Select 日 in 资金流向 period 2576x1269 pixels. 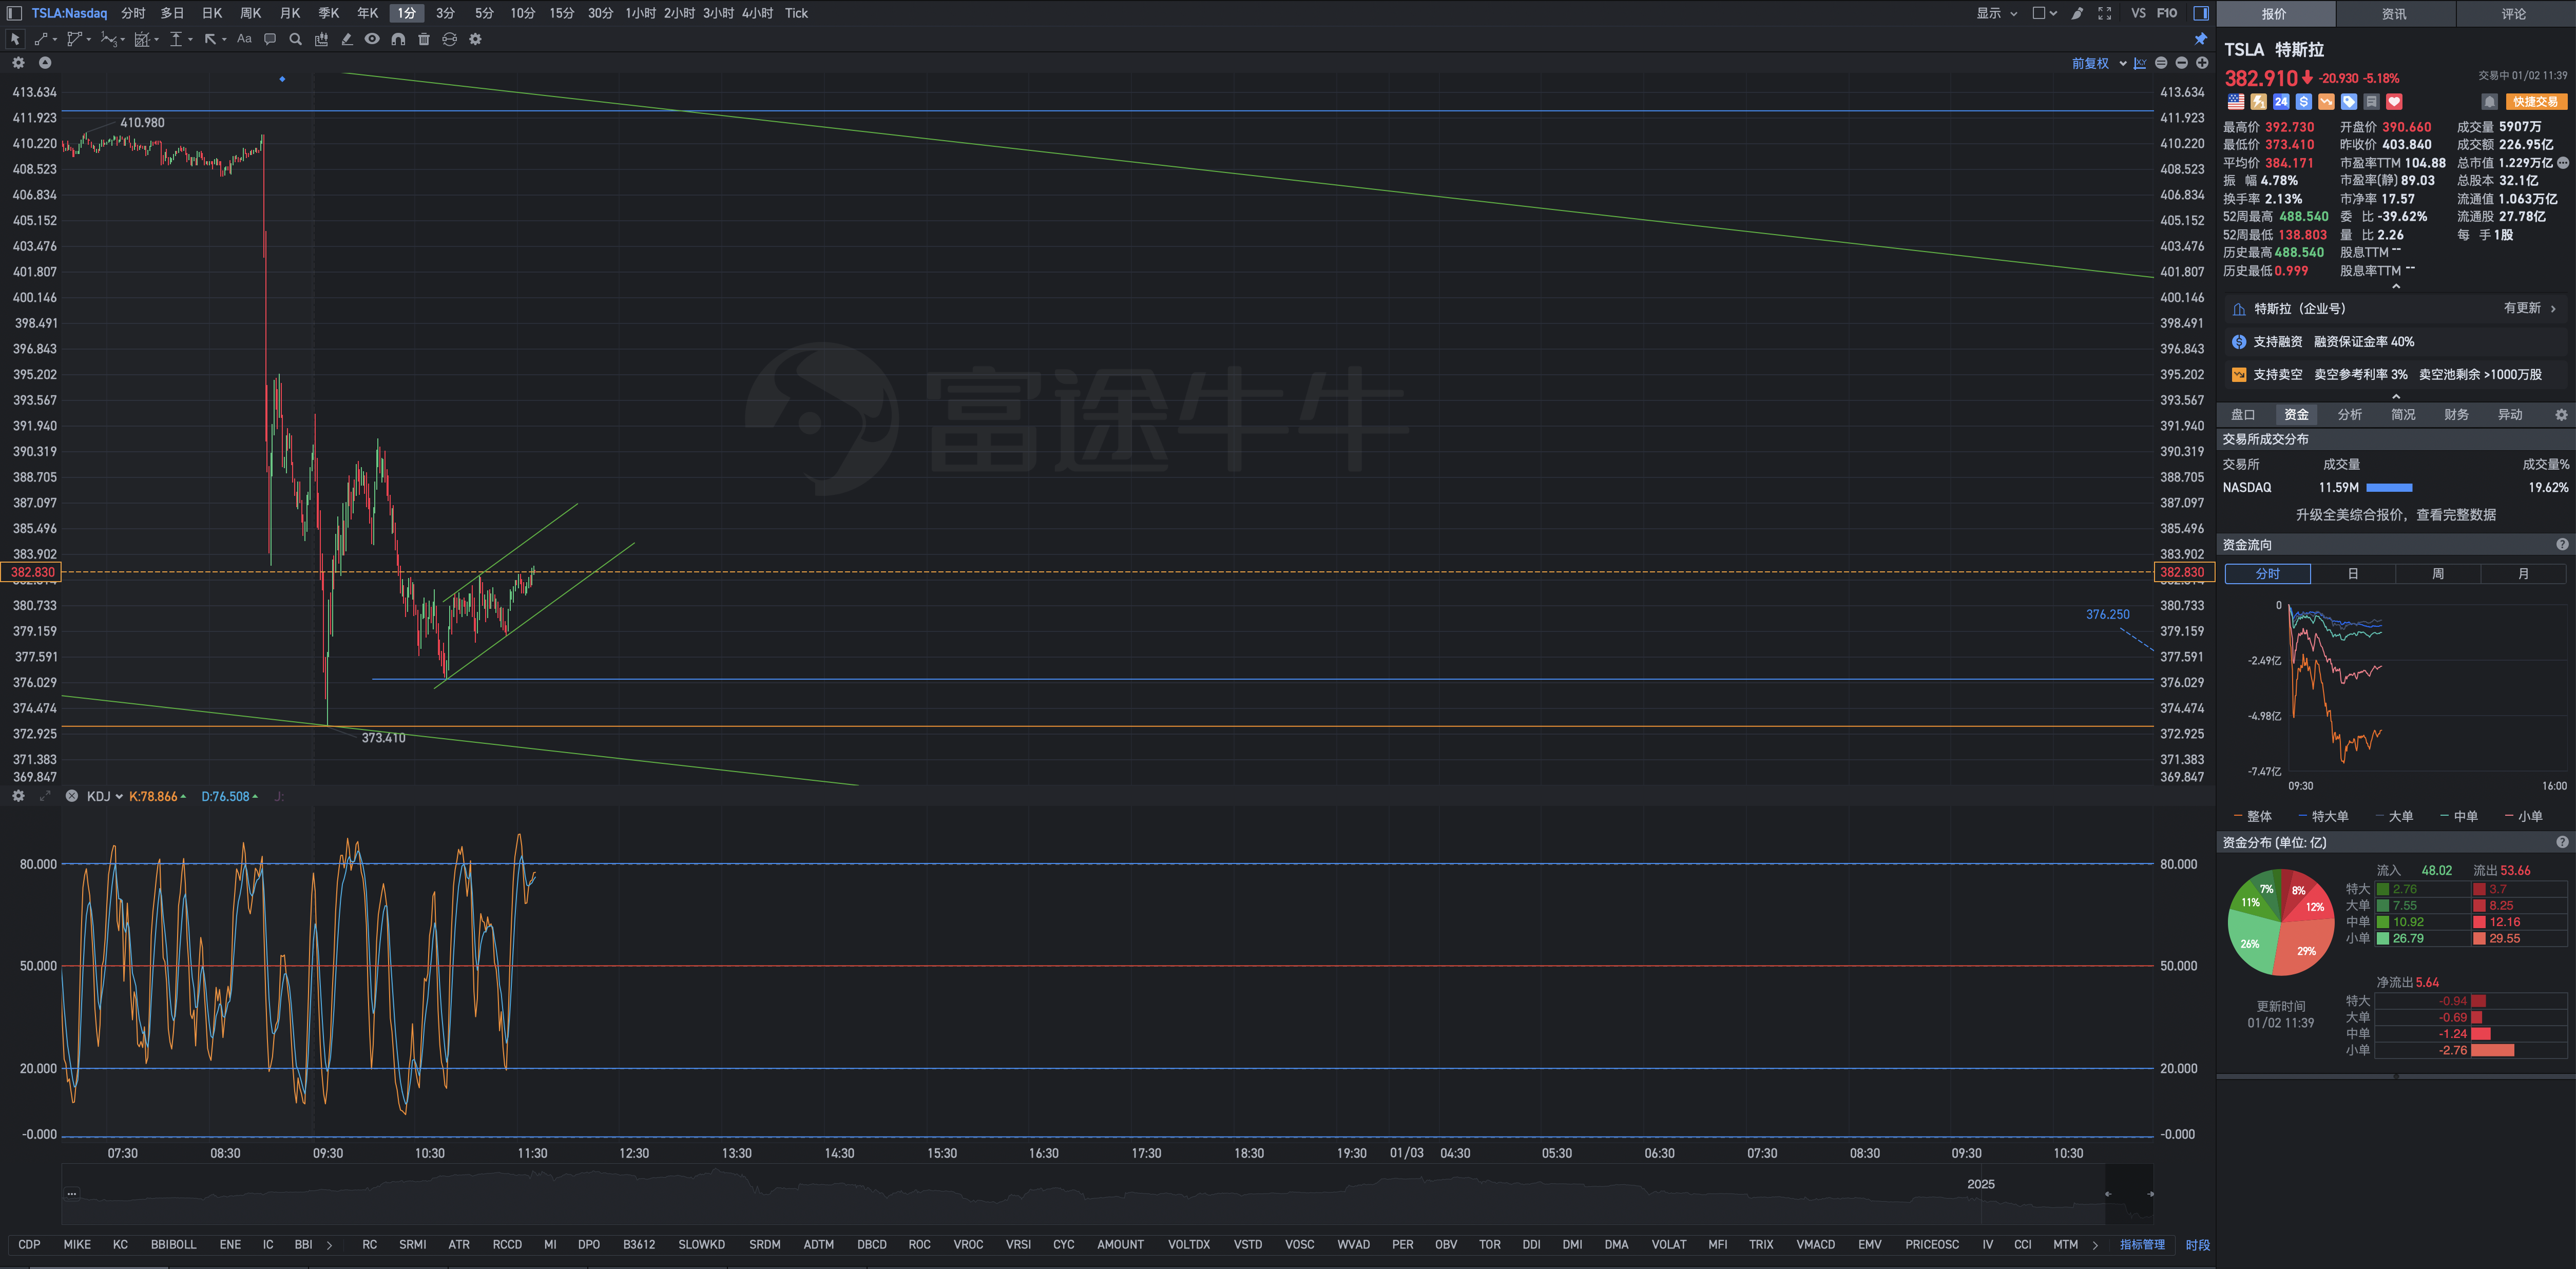[2353, 574]
